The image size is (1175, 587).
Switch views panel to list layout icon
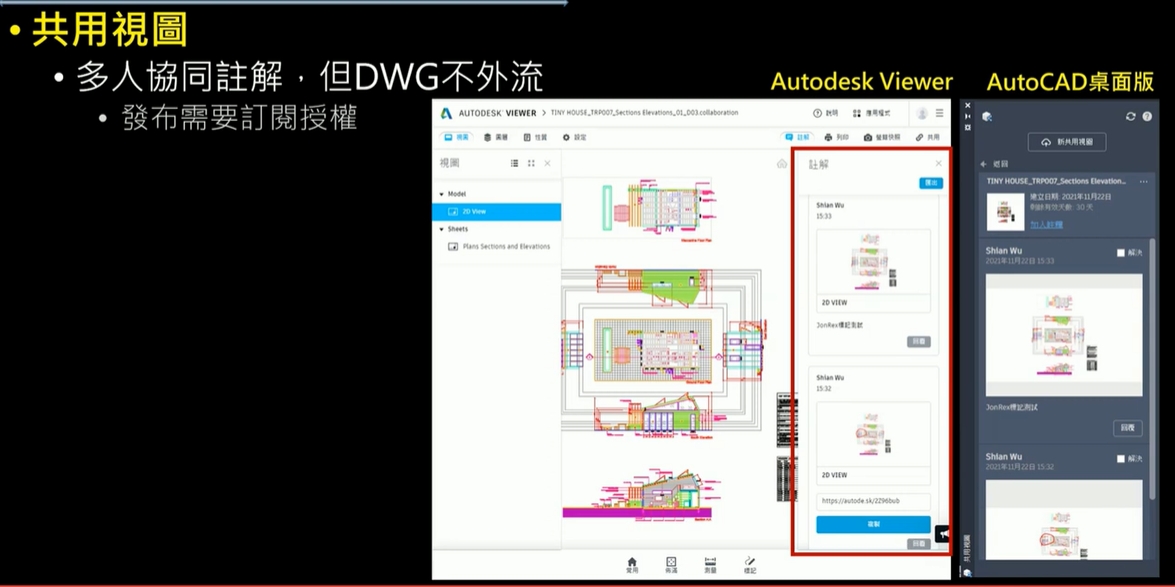[514, 163]
